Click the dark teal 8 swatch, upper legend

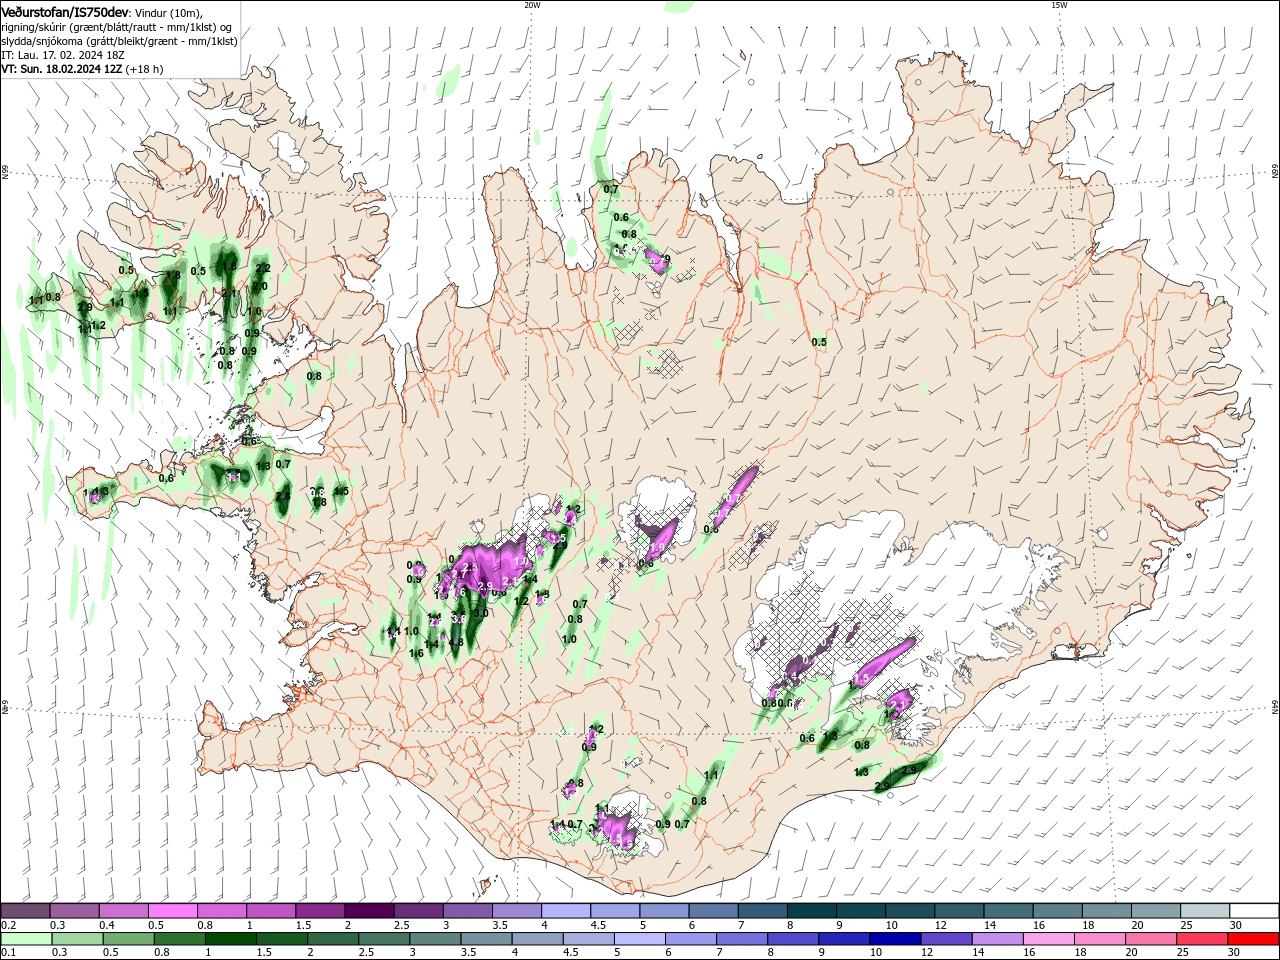click(811, 911)
